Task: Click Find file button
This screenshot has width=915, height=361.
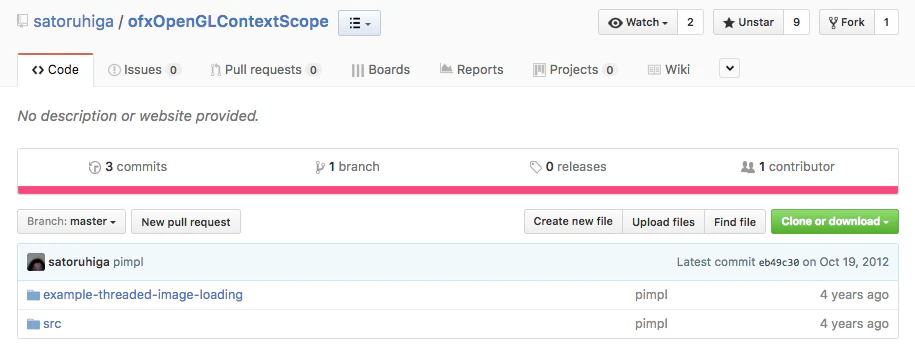Action: (735, 222)
